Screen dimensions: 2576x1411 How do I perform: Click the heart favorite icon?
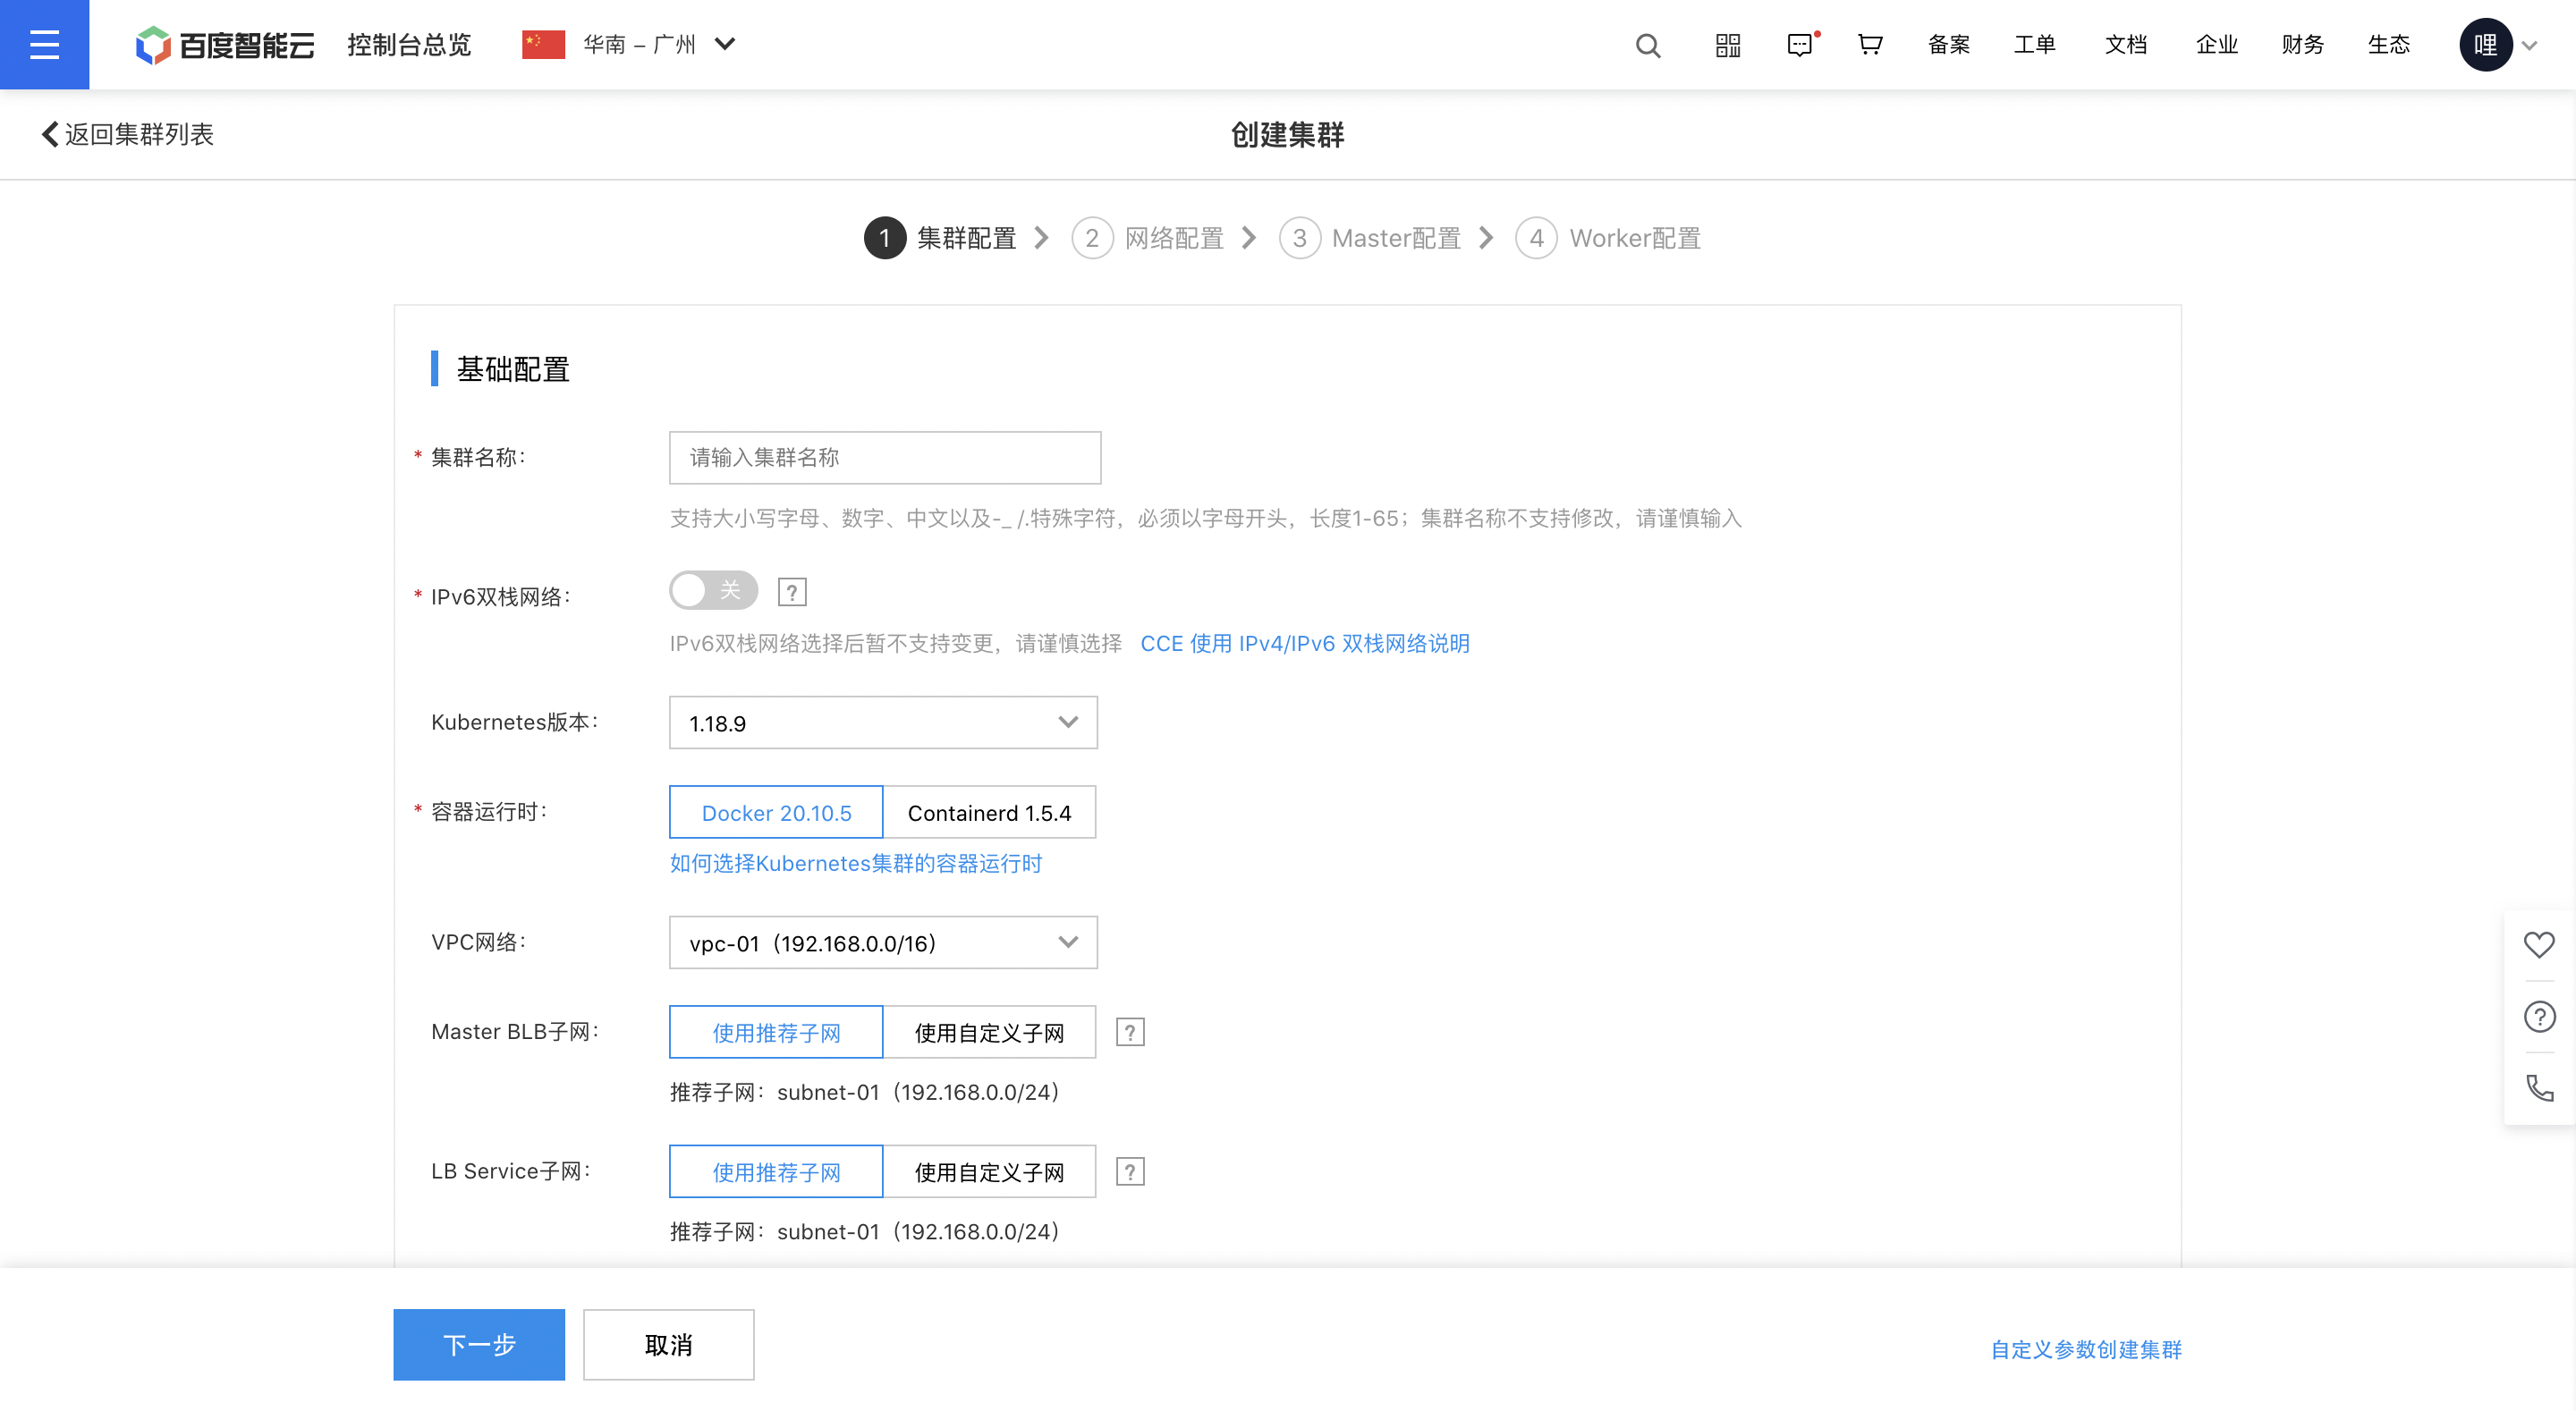point(2539,944)
